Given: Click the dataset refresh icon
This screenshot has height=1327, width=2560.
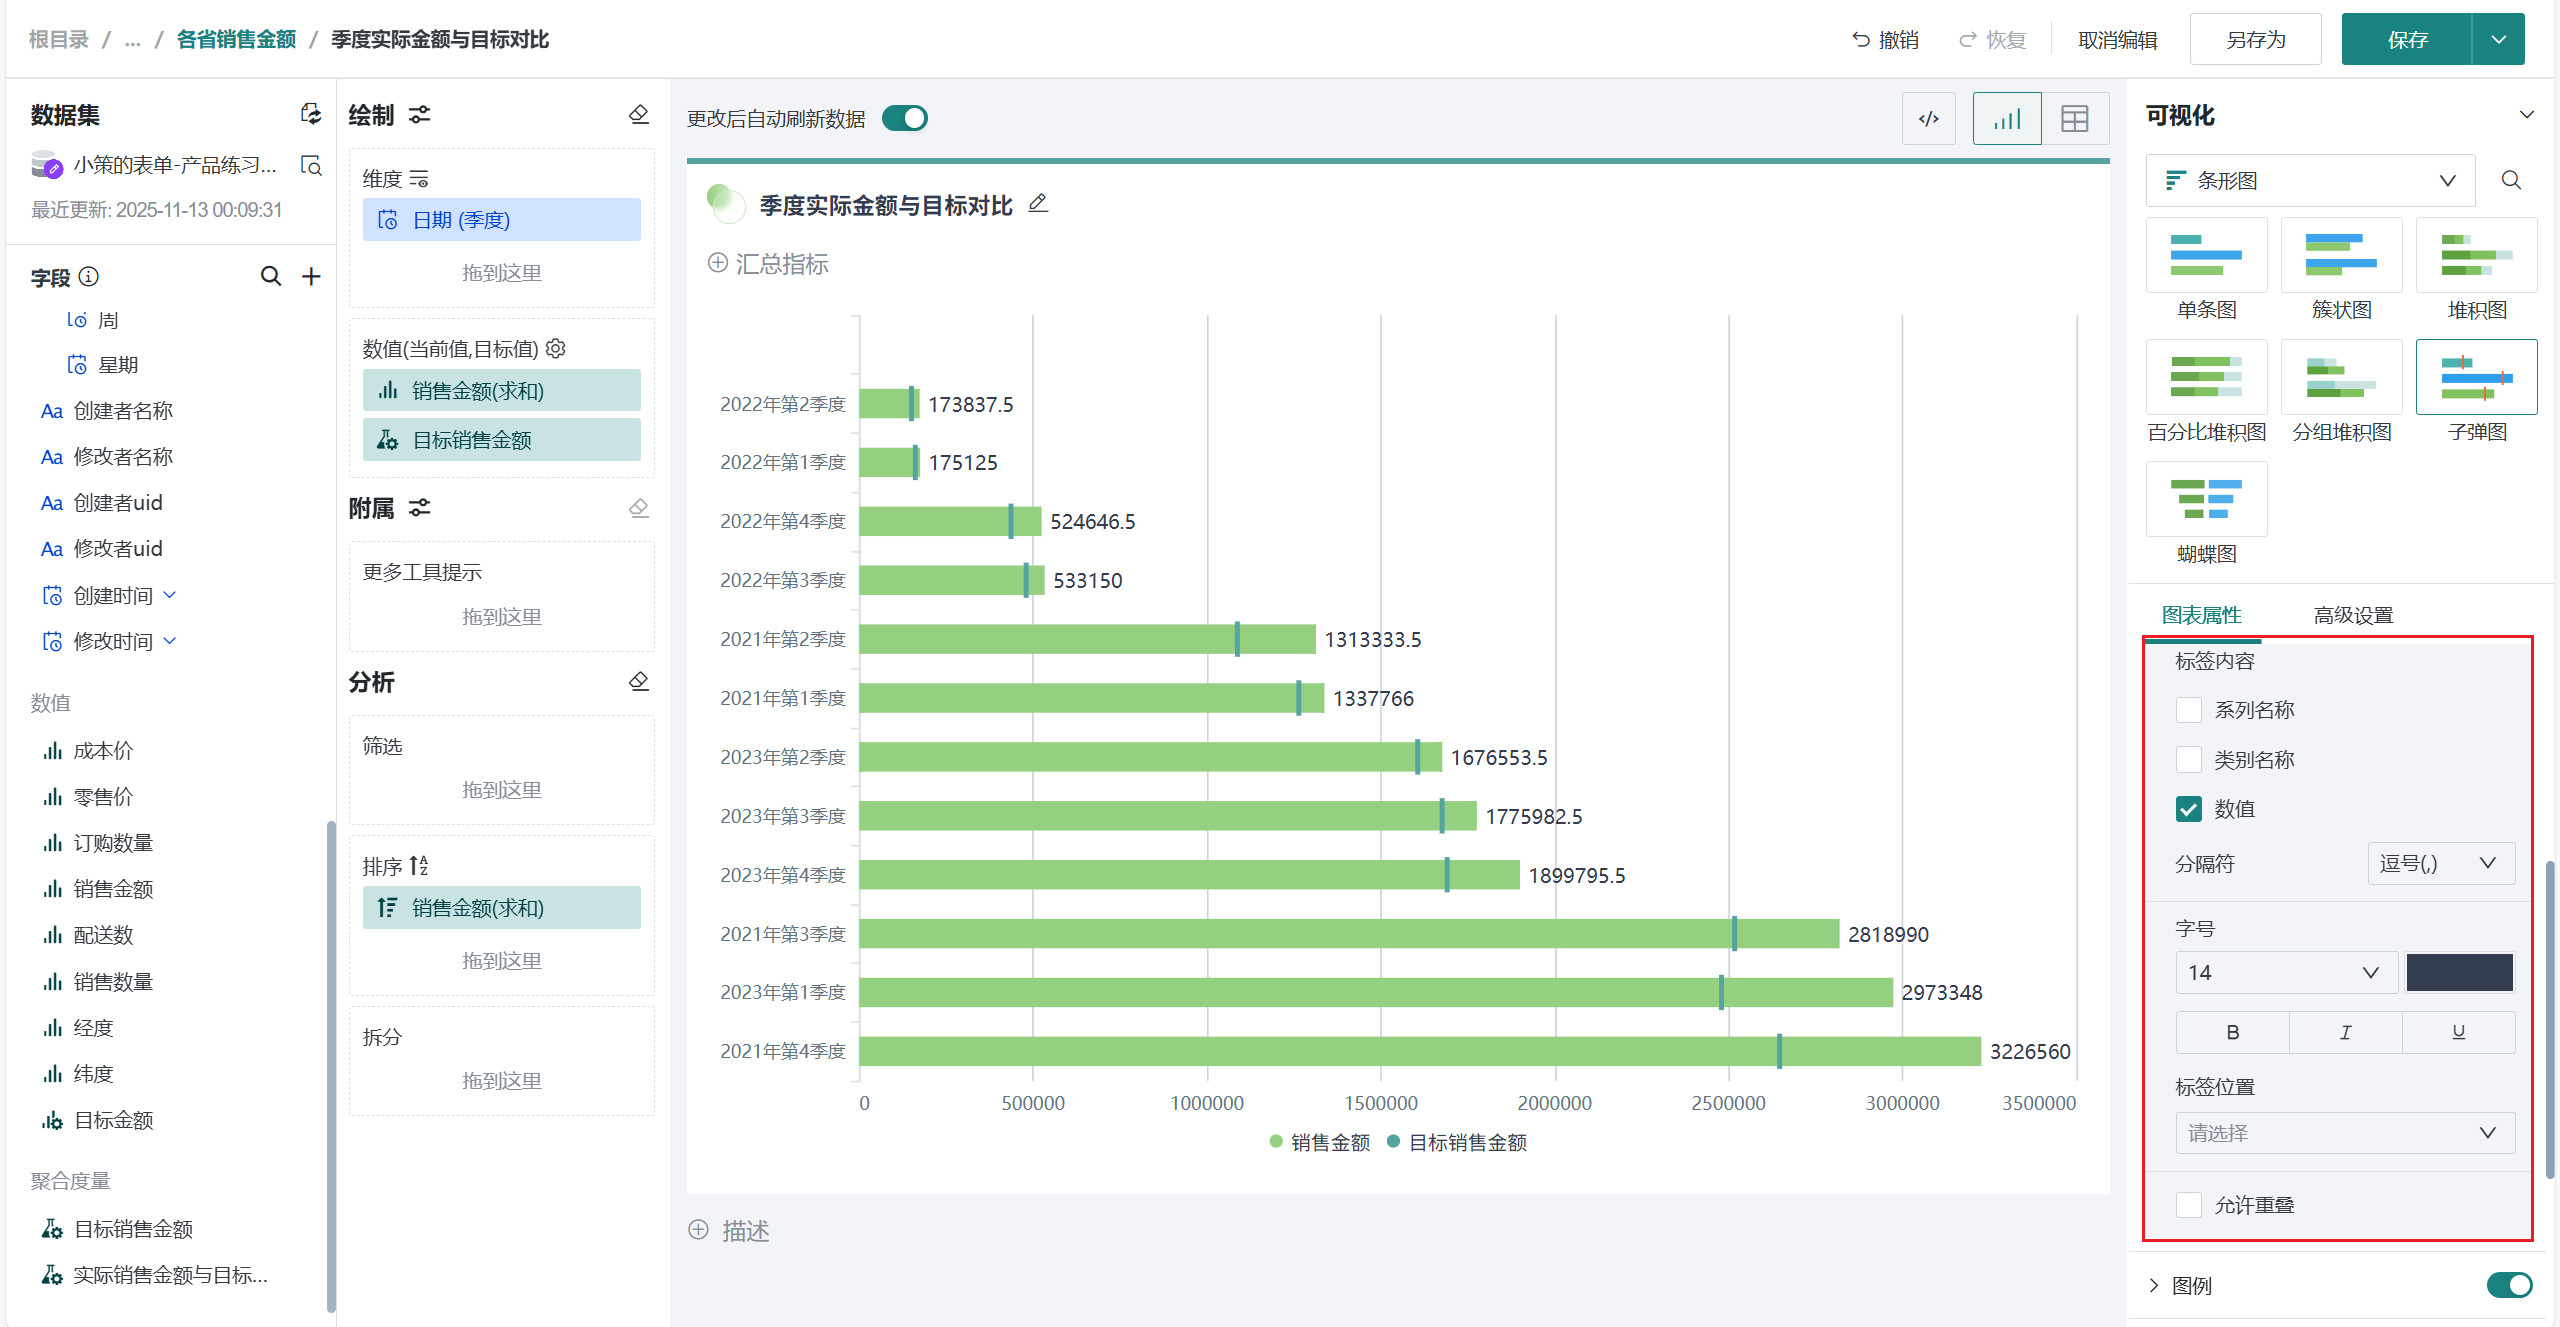Looking at the screenshot, I should click(311, 114).
